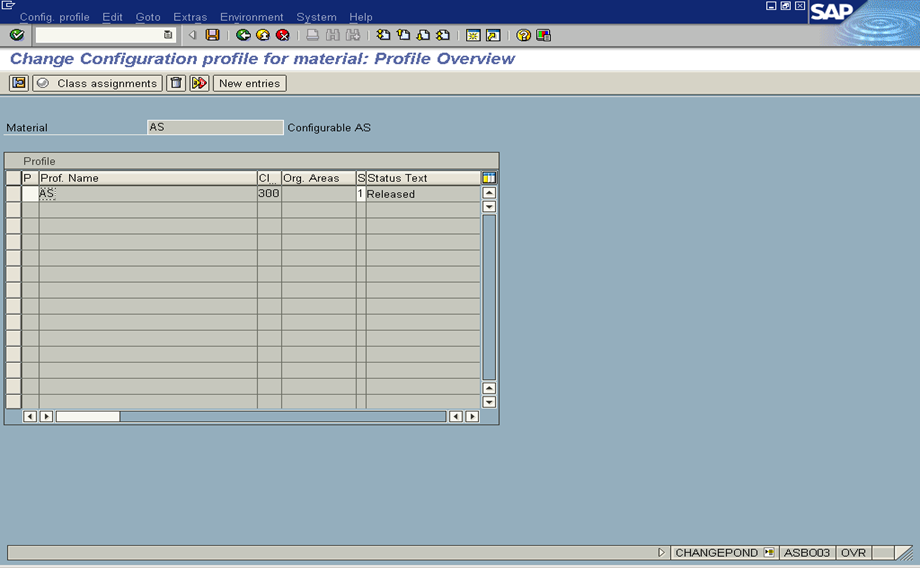Click the Prof. Name column header
Image resolution: width=920 pixels, height=568 pixels.
tap(148, 178)
